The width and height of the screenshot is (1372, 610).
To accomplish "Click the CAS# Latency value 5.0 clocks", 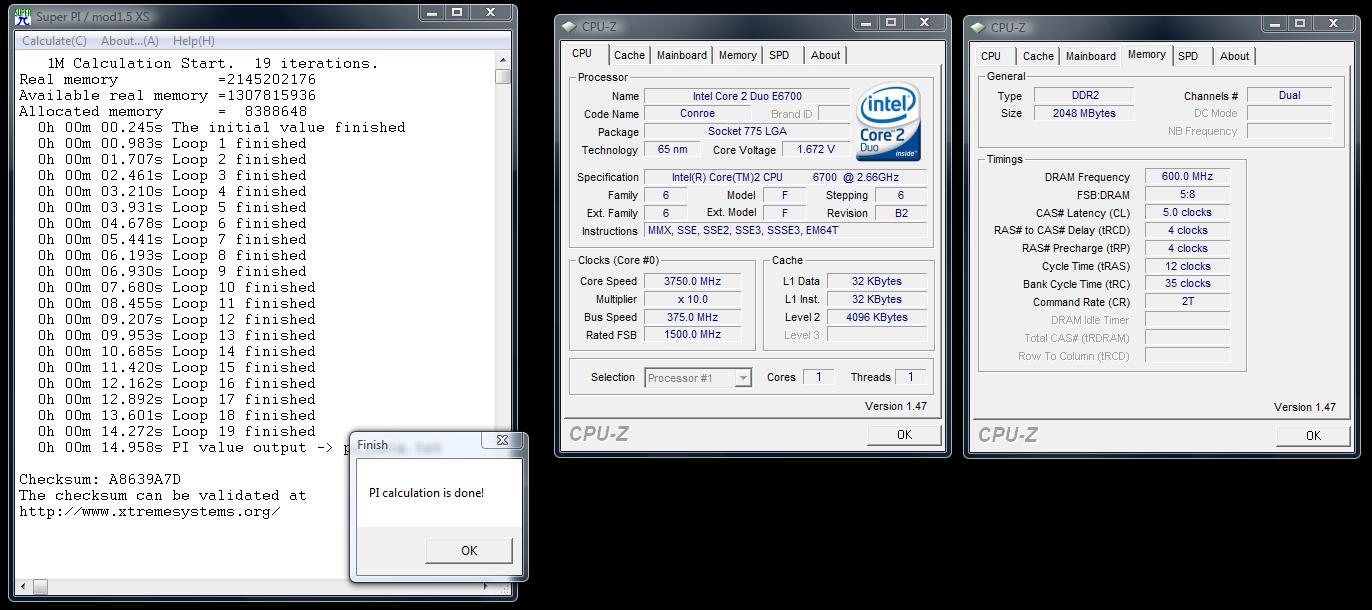I will click(1187, 213).
